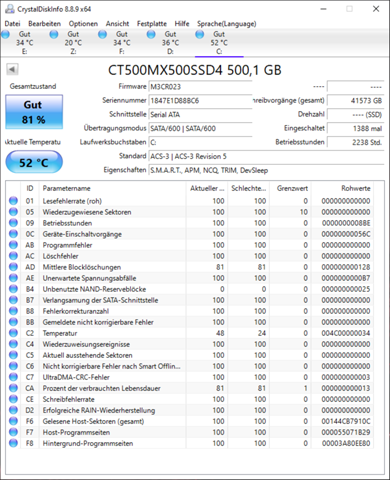This screenshot has height=480, width=390.
Task: Click threshold value 10 of Wiederzugewiesene Sektoren
Action: (303, 212)
